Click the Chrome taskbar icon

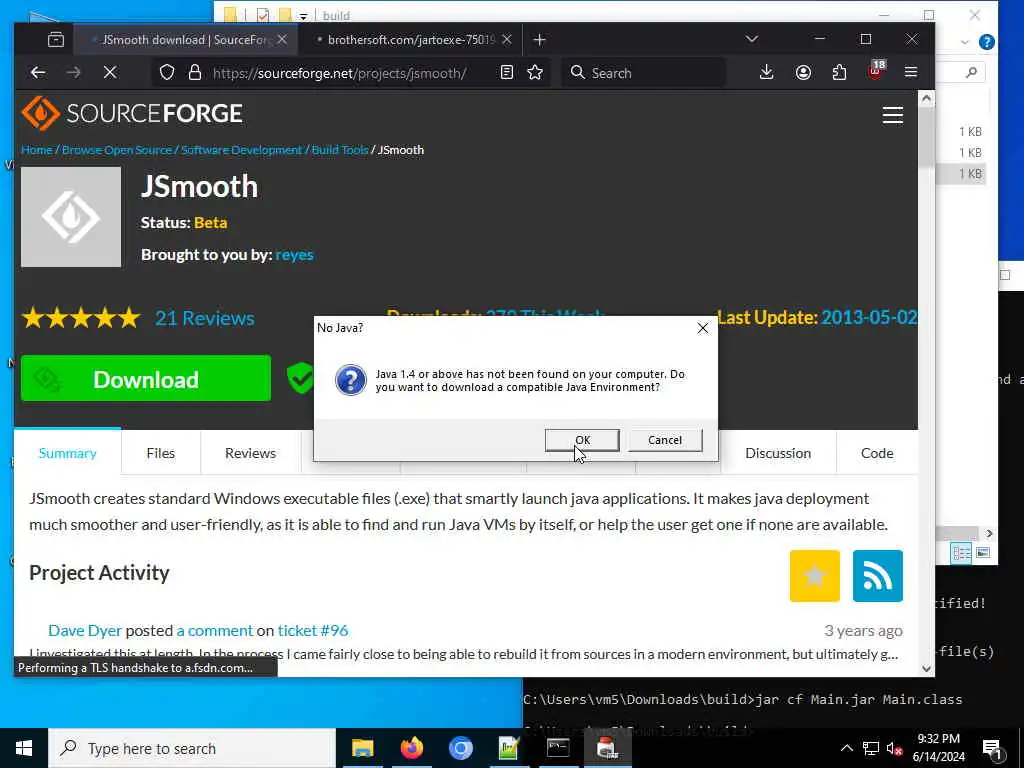[460, 748]
